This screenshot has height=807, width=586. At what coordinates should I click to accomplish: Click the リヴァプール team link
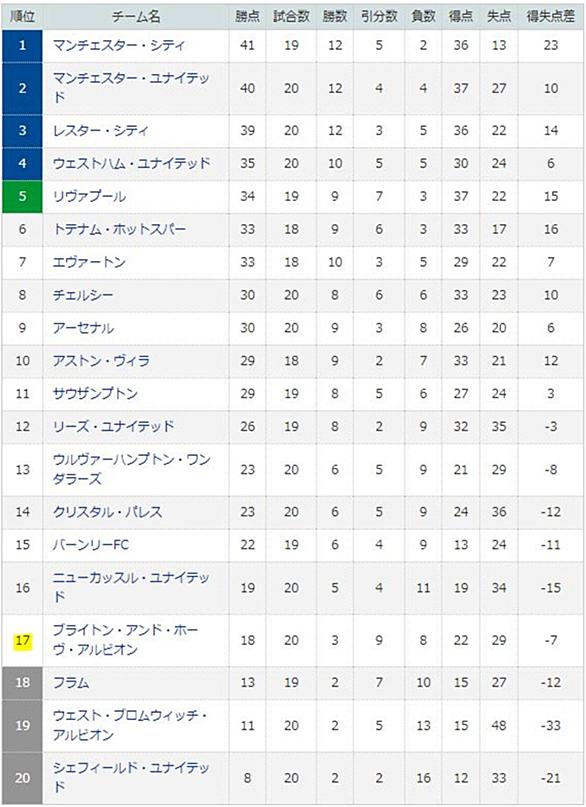click(x=90, y=196)
